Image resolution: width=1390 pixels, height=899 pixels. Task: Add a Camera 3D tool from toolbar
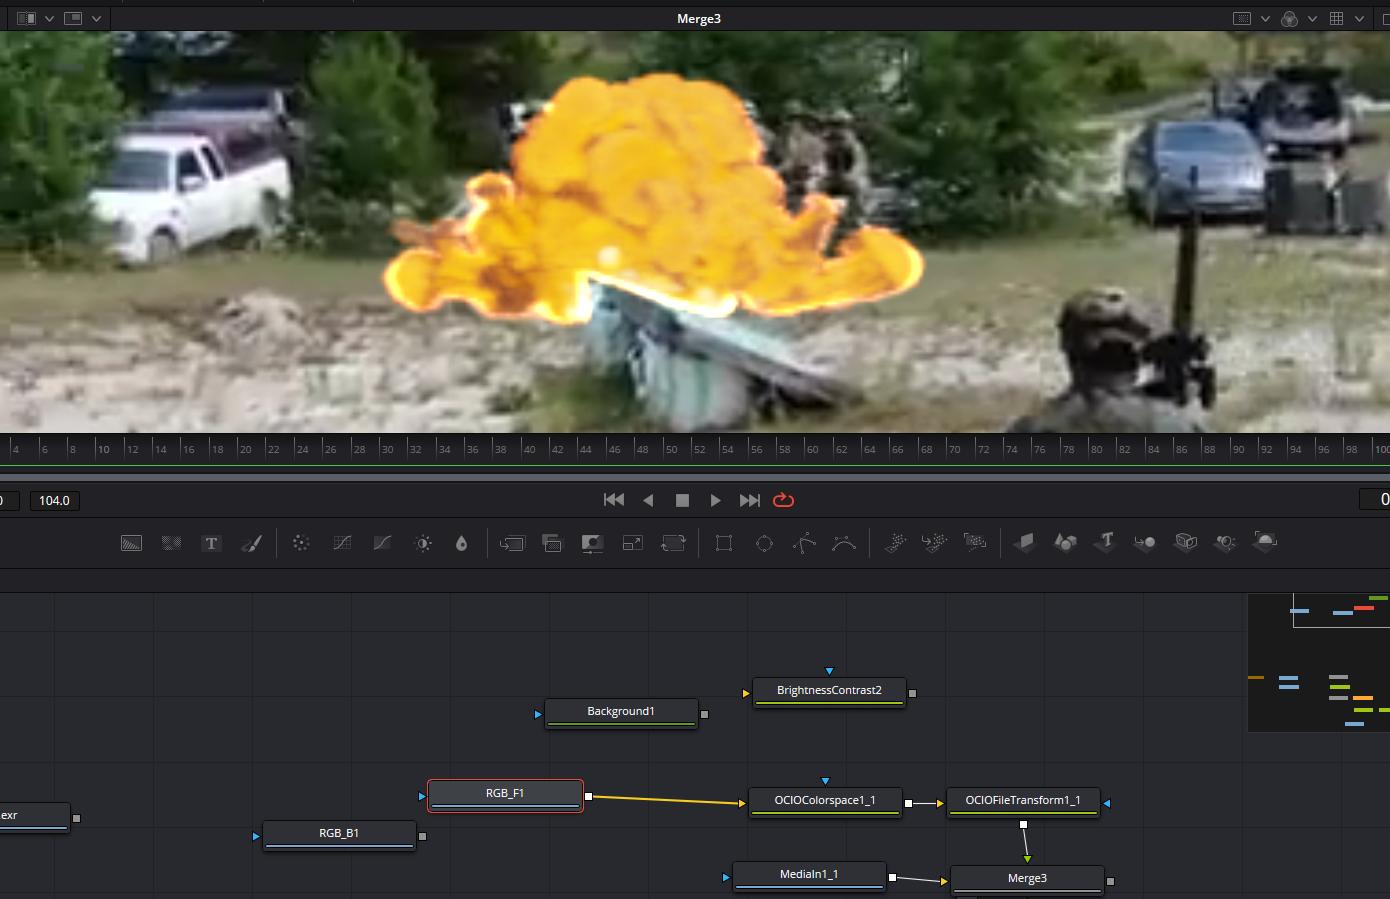[1186, 543]
